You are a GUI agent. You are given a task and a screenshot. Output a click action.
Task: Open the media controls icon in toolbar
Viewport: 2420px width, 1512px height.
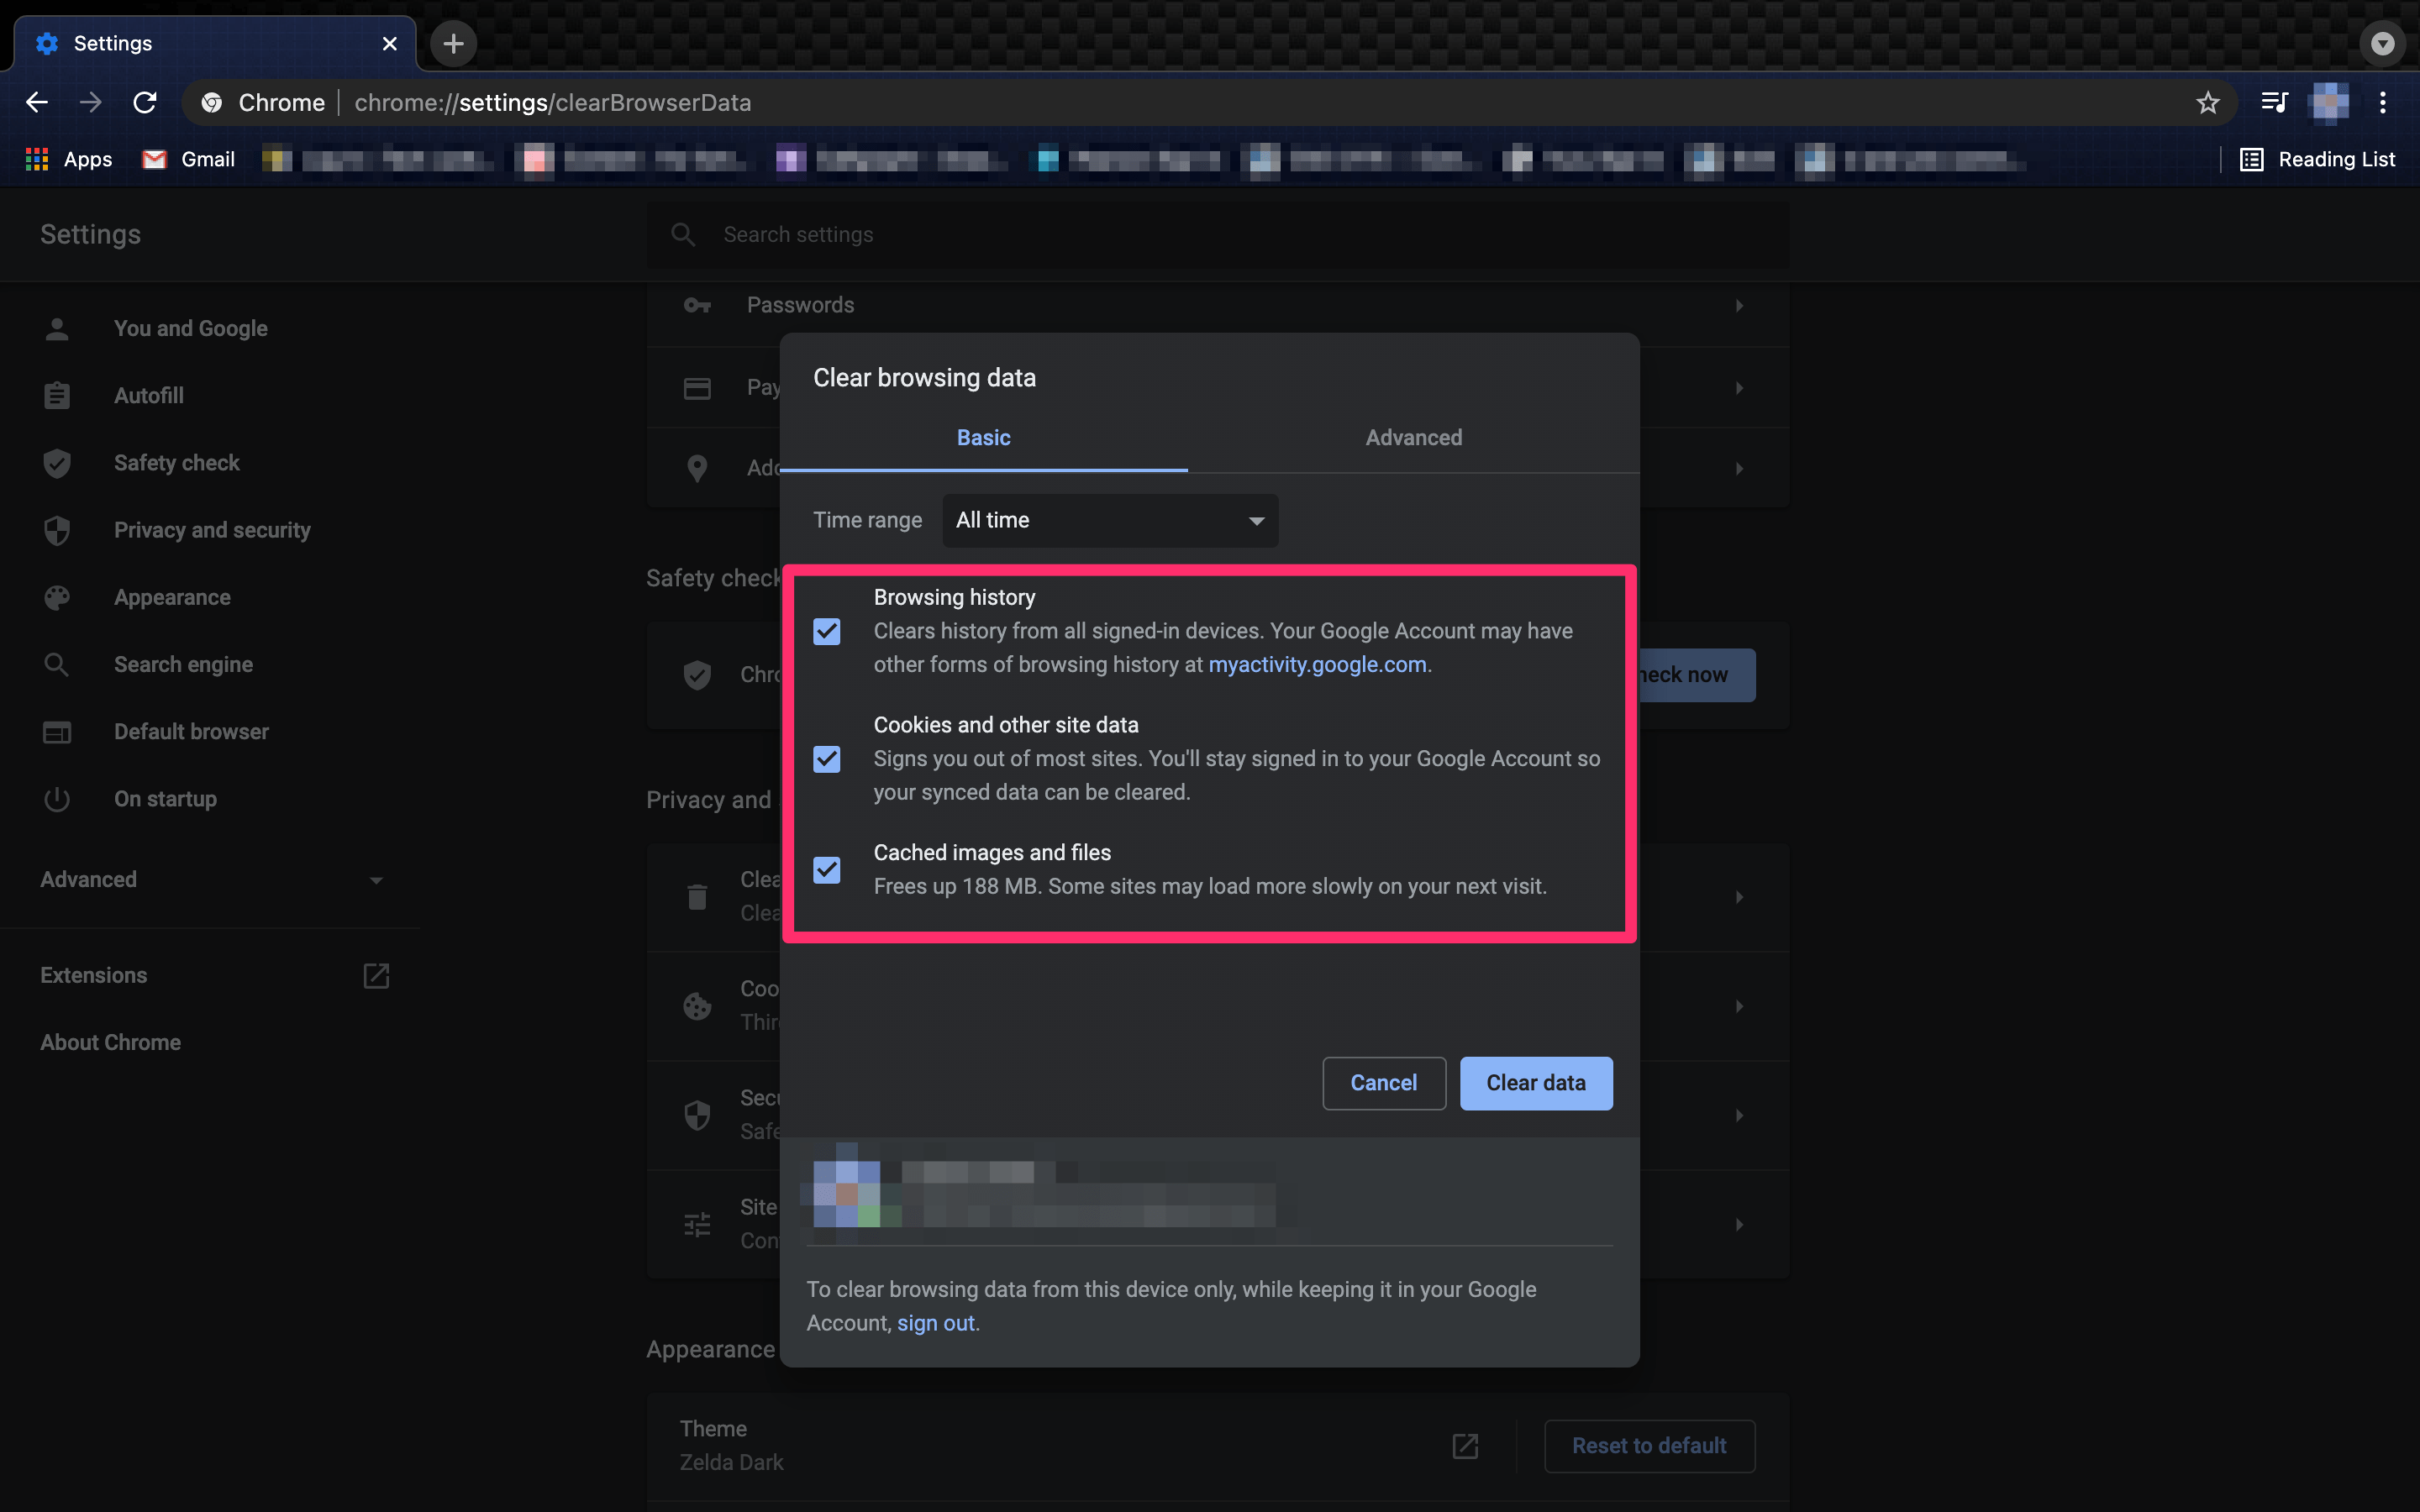coord(2274,102)
